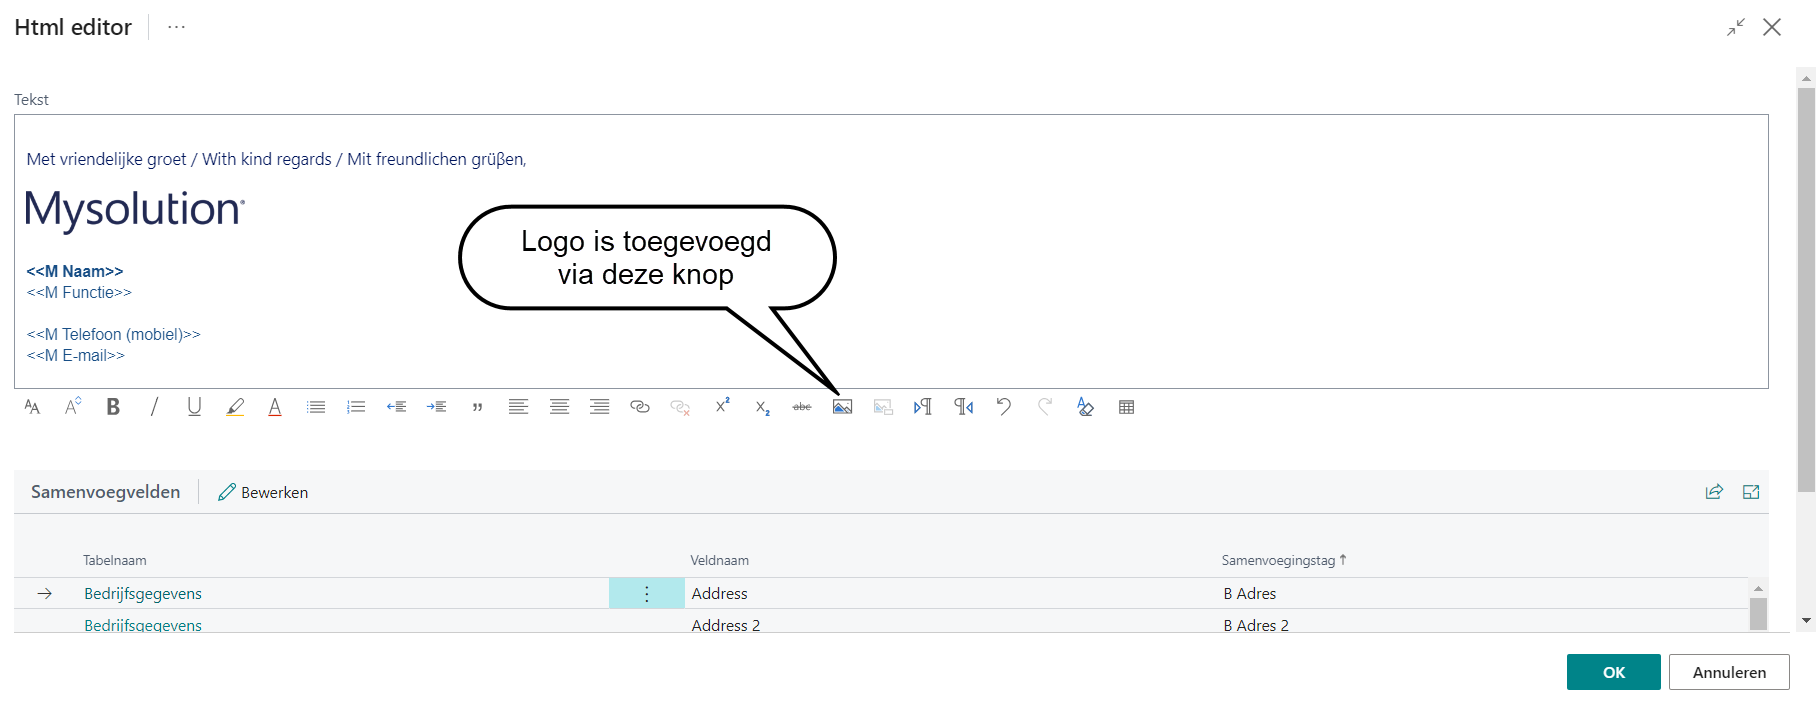
Task: Apply superscript formatting
Action: (722, 406)
